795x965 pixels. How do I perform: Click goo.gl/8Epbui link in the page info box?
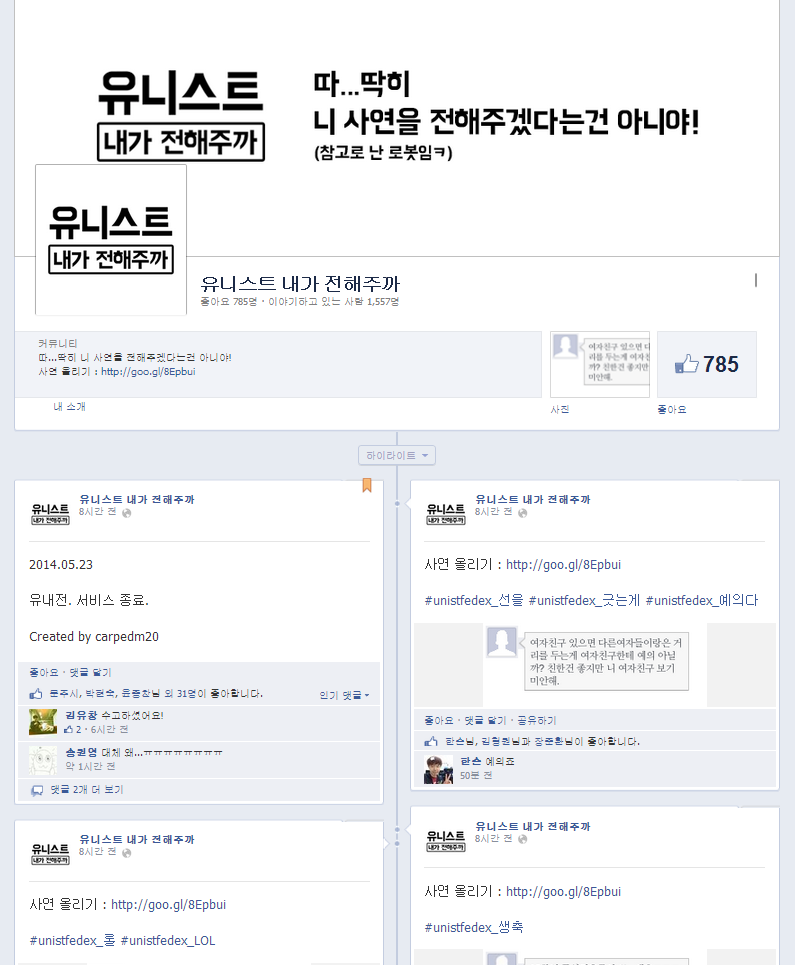click(x=148, y=372)
